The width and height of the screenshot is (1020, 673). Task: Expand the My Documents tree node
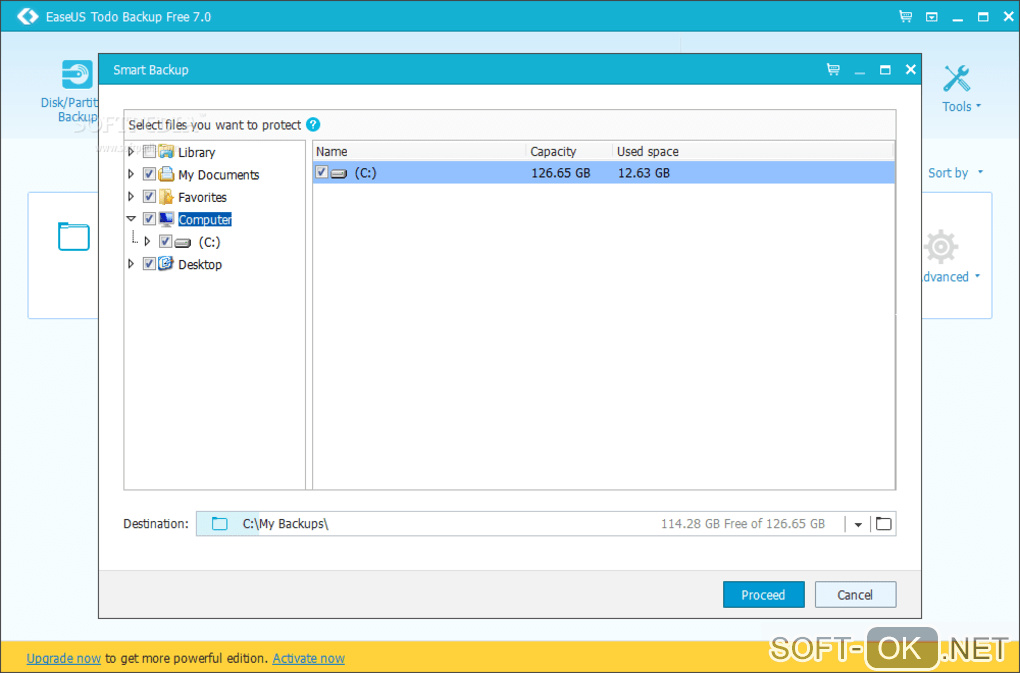[x=131, y=174]
